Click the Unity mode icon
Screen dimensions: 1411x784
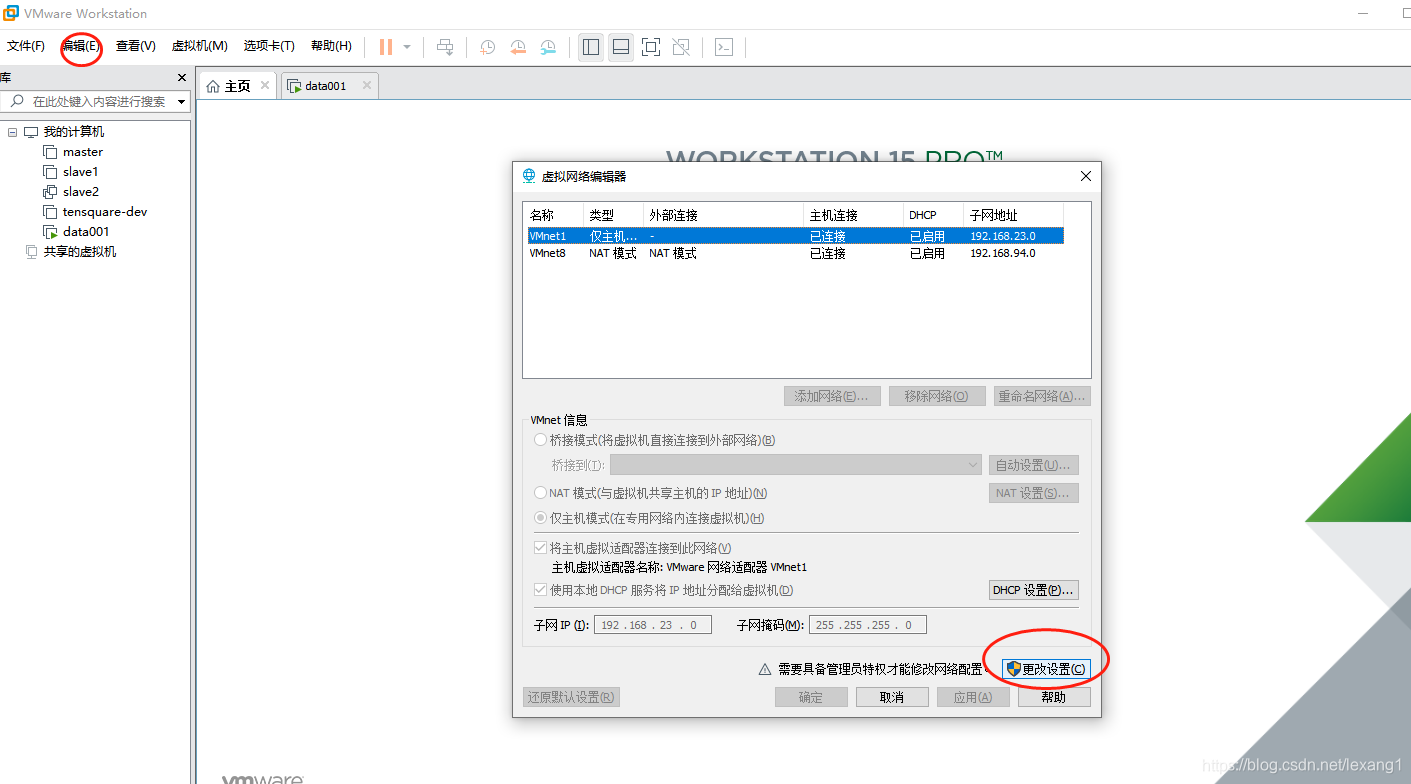681,46
